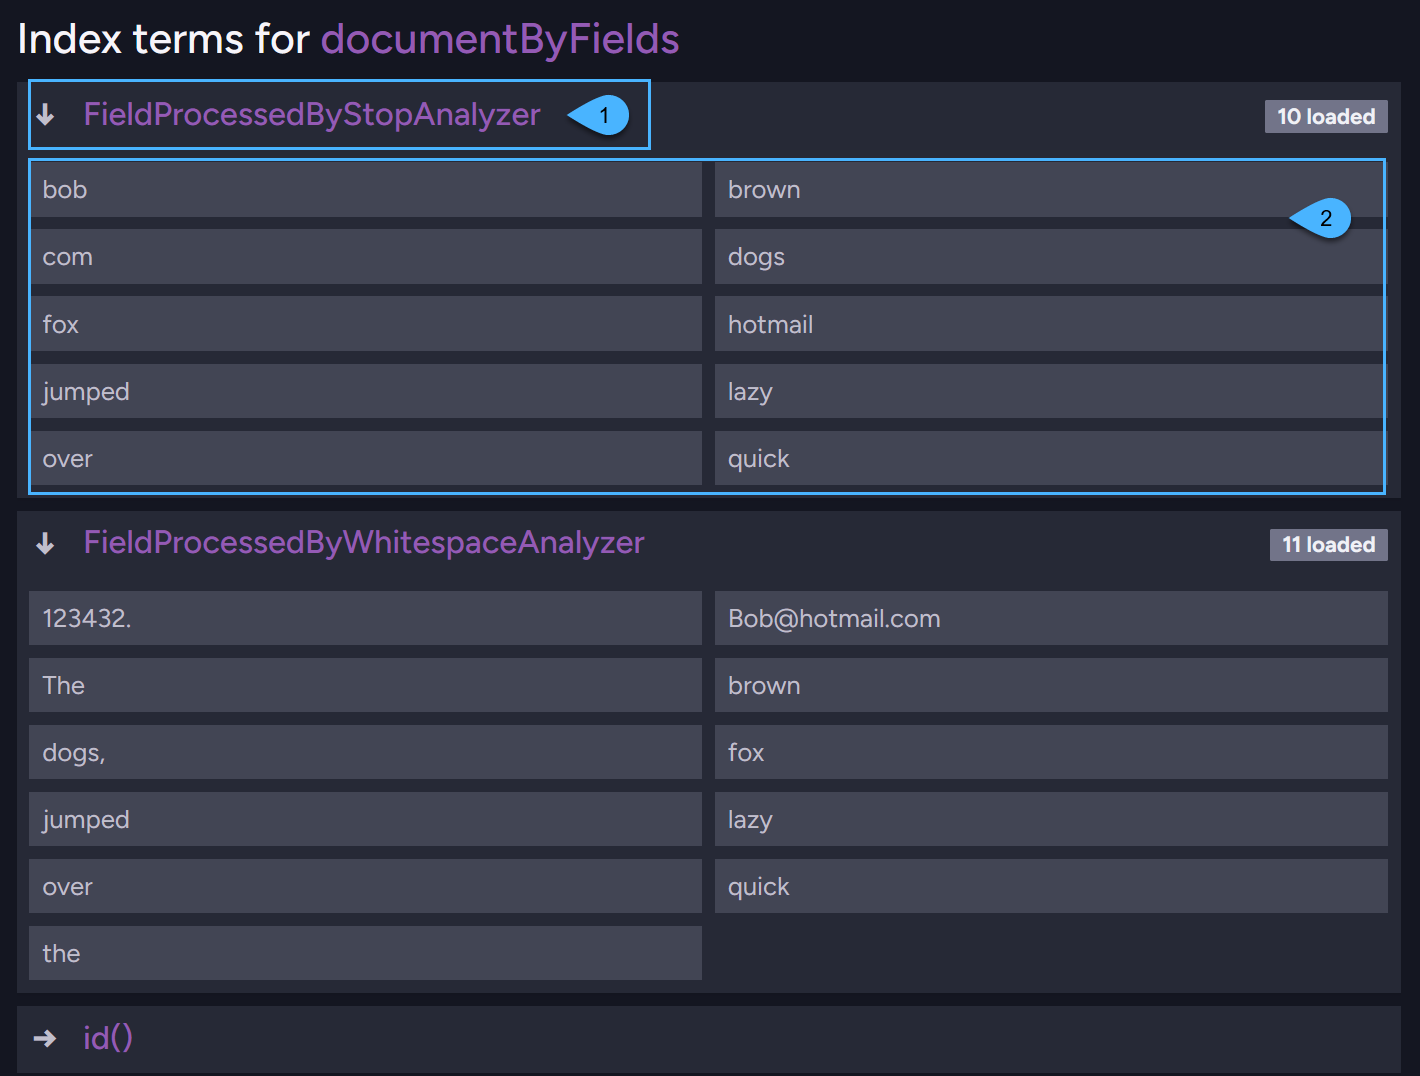The image size is (1420, 1076).
Task: Select the 'over' term in WhitespaceAnalyzer list
Action: pos(365,886)
